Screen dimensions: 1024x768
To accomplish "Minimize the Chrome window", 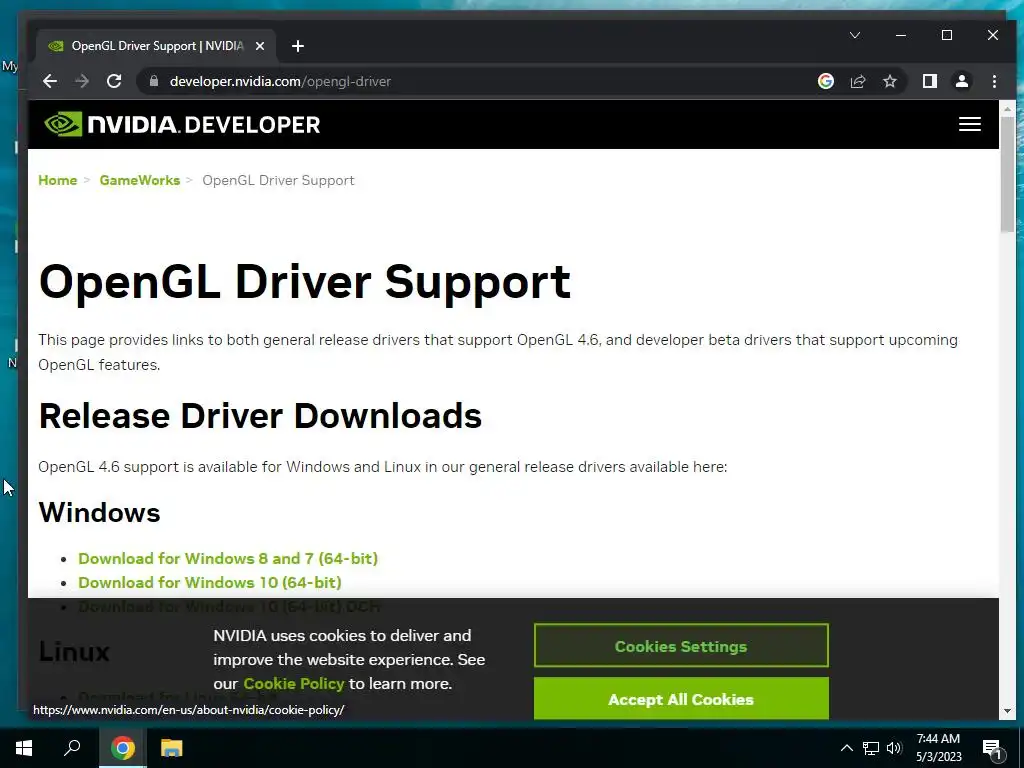I will [x=901, y=35].
